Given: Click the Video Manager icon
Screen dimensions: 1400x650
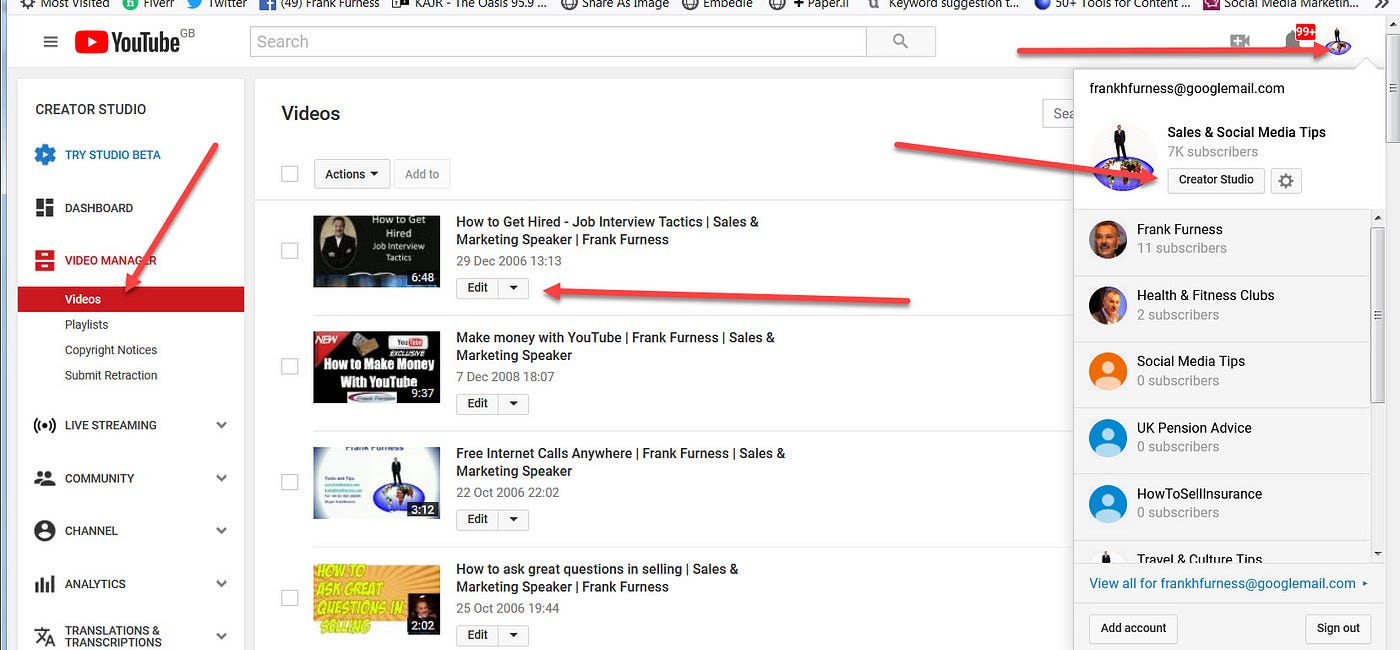Looking at the screenshot, I should click(x=45, y=261).
